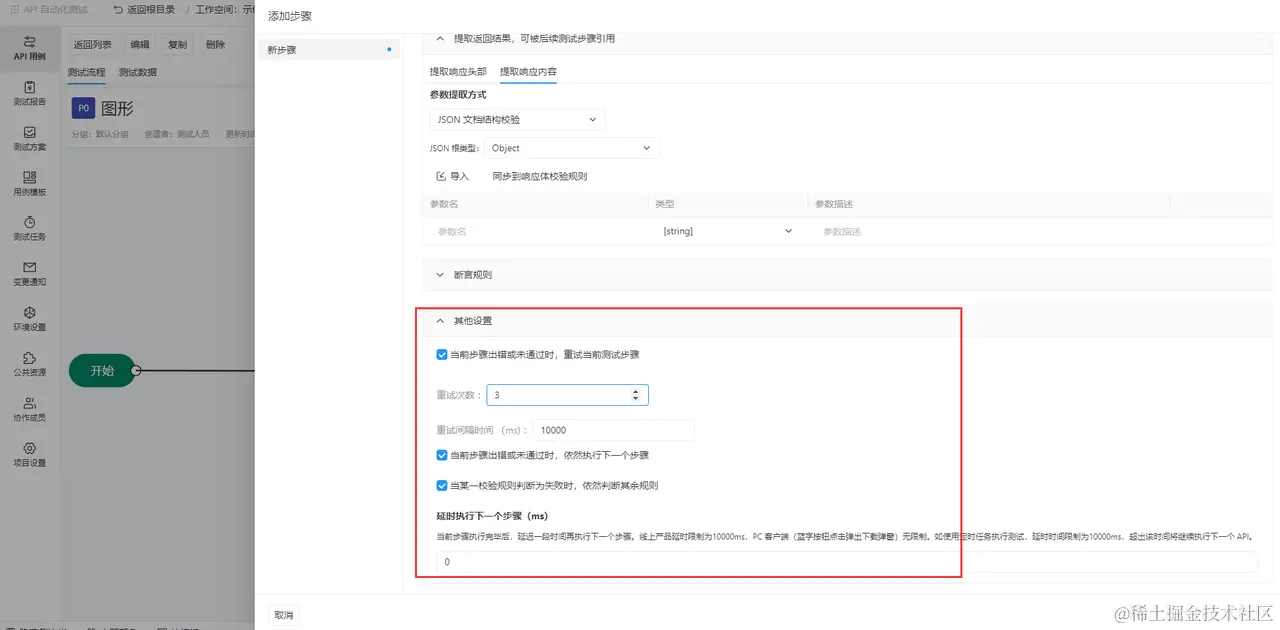Screen dimensions: 1280x630
Task: Open 用例模板 sidebar icon
Action: click(30, 183)
